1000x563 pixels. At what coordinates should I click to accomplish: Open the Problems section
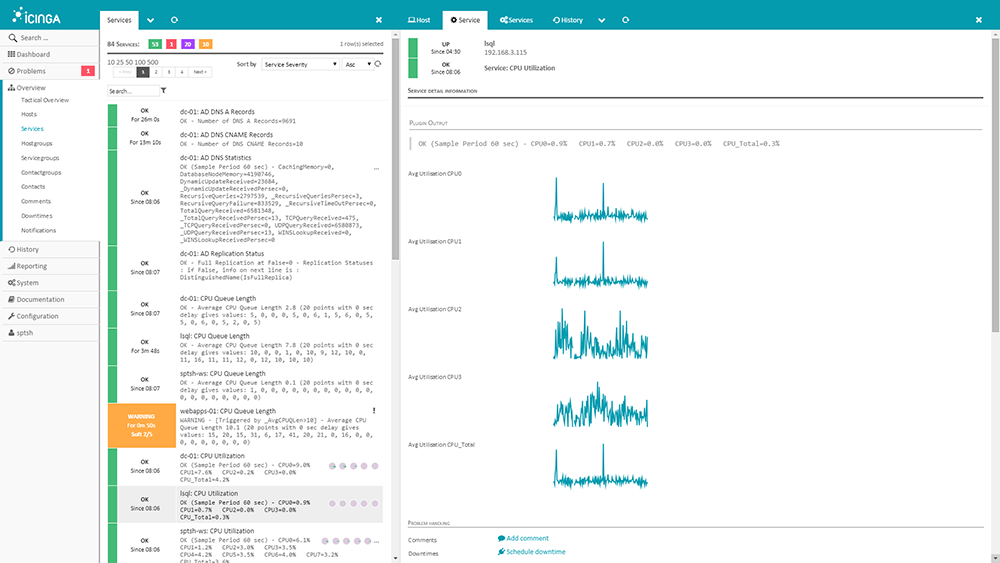pos(31,71)
